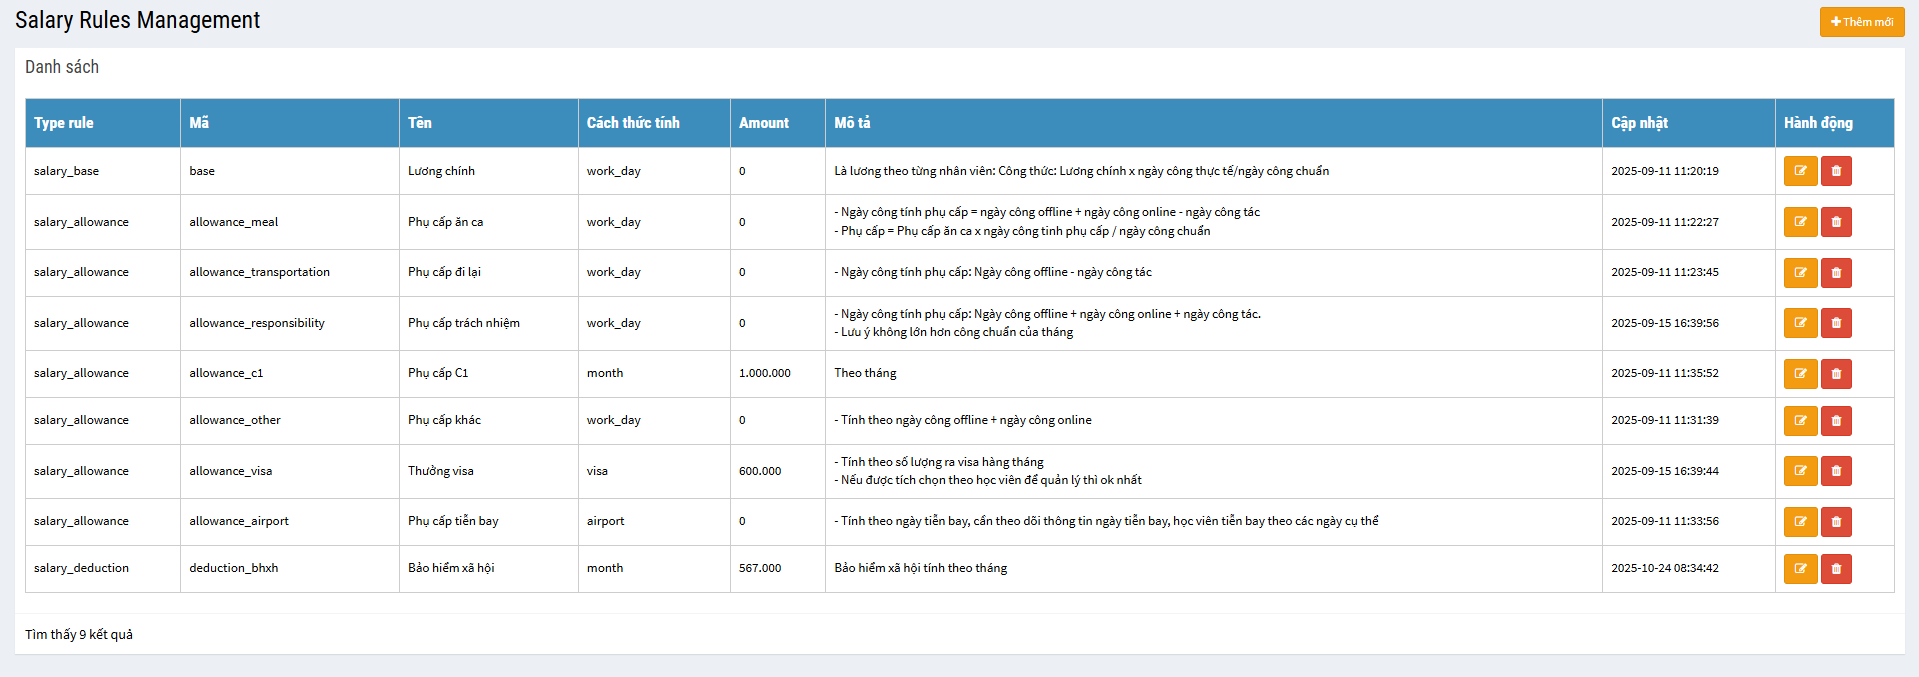
Task: Delete the Lương chính base rule
Action: tap(1836, 171)
